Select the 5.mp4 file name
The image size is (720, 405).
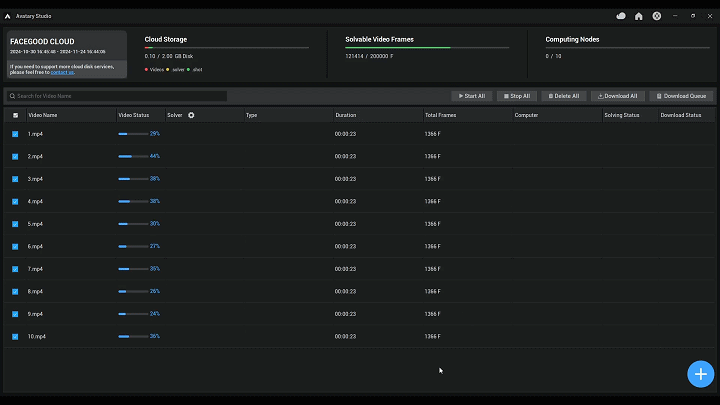point(35,224)
